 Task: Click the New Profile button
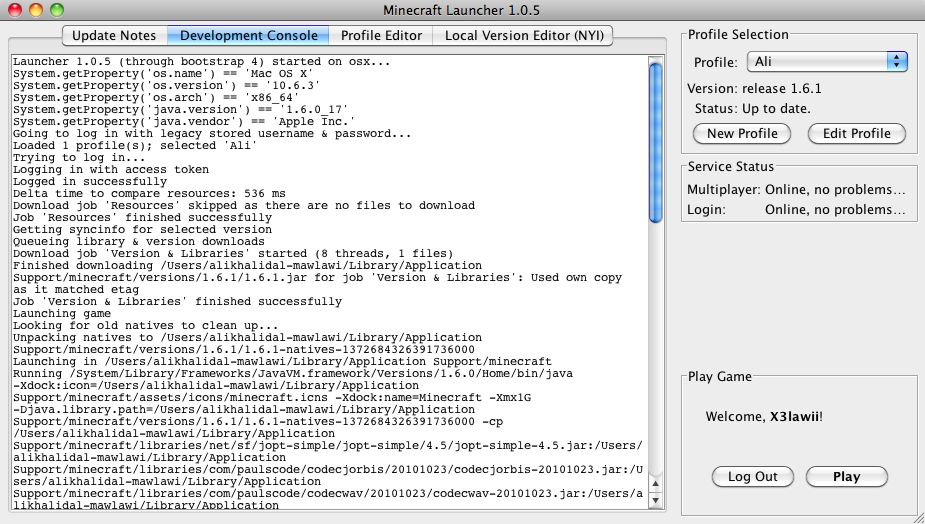(742, 133)
